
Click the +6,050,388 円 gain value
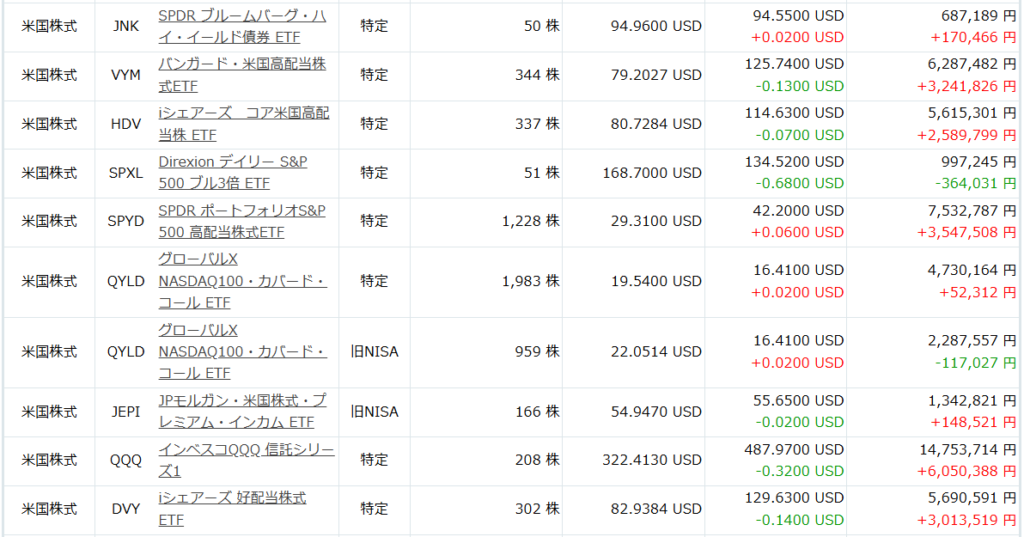point(967,472)
